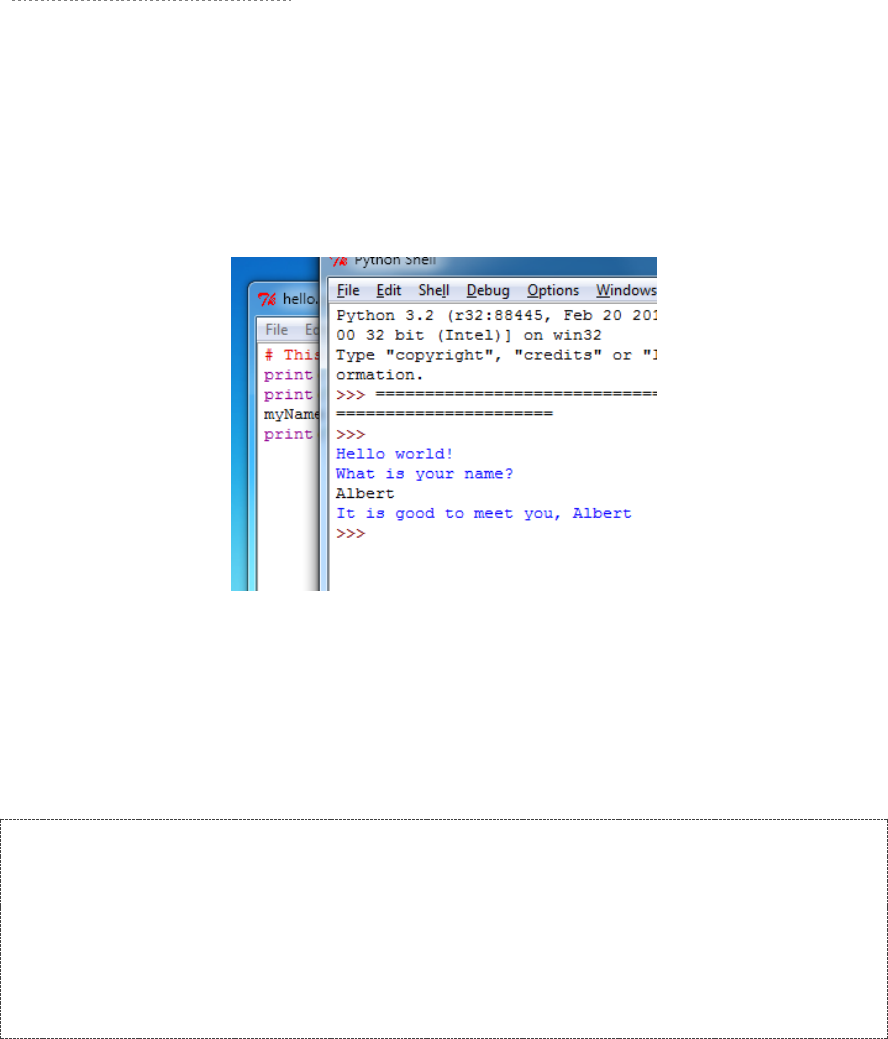888x1039 pixels.
Task: Click the black 'Albert' input line
Action: point(365,494)
